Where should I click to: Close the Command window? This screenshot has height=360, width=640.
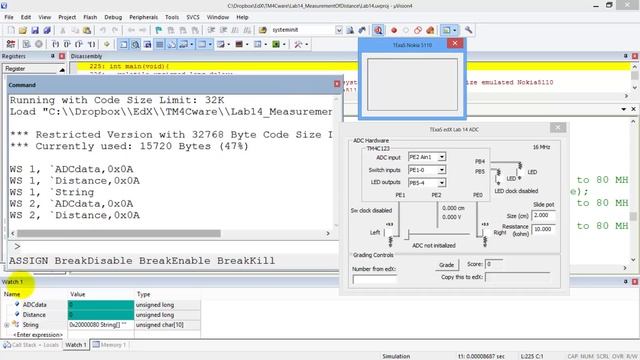click(x=337, y=84)
